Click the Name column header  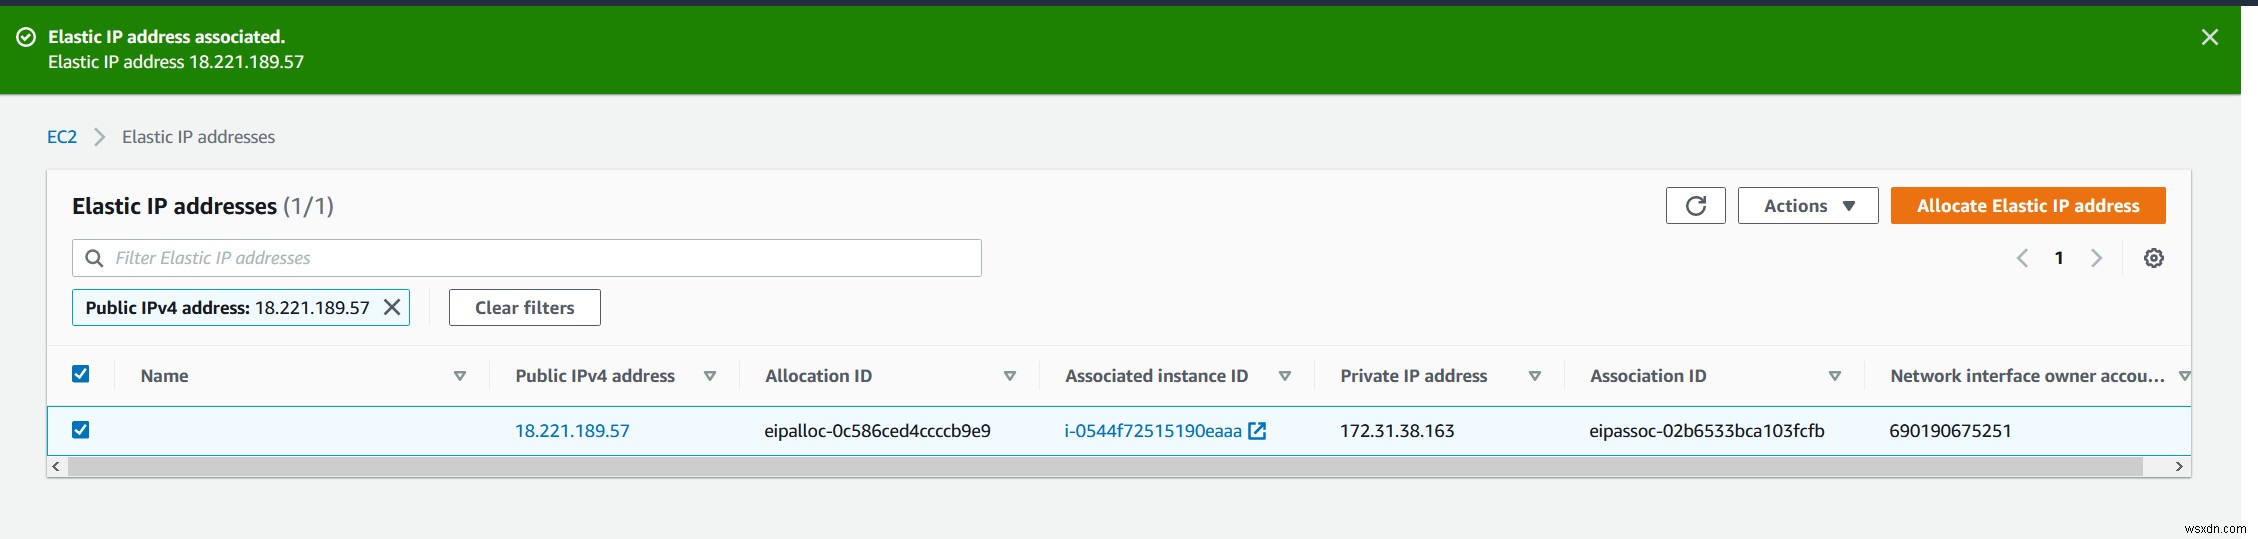(x=165, y=376)
